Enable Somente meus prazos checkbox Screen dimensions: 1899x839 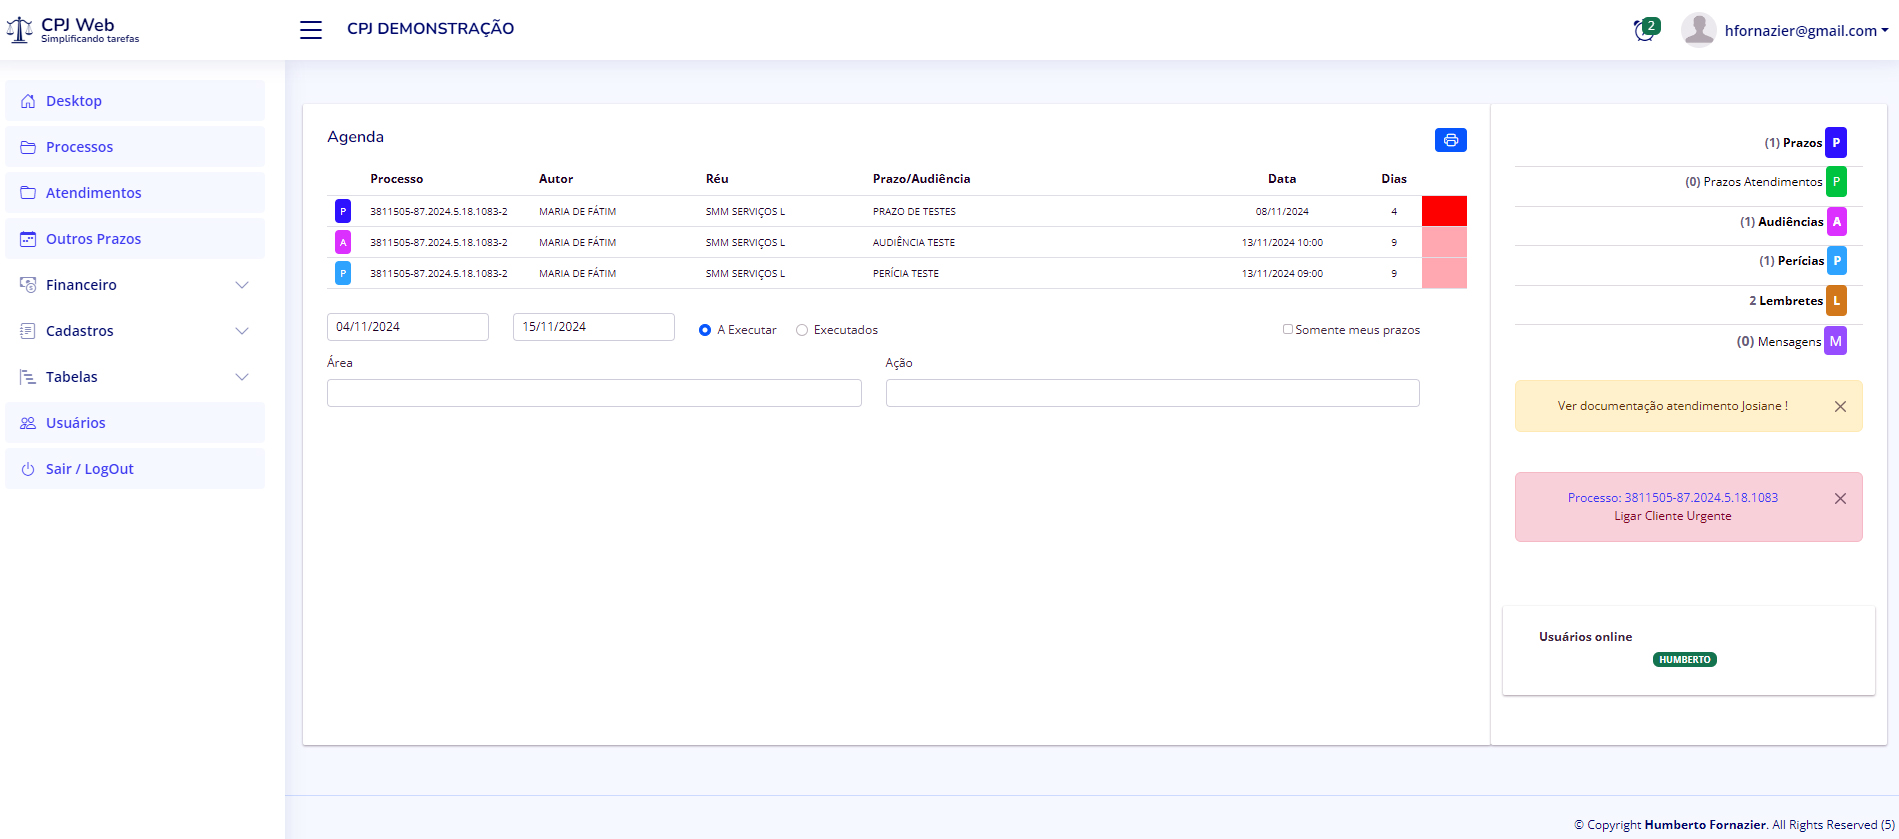[1288, 329]
